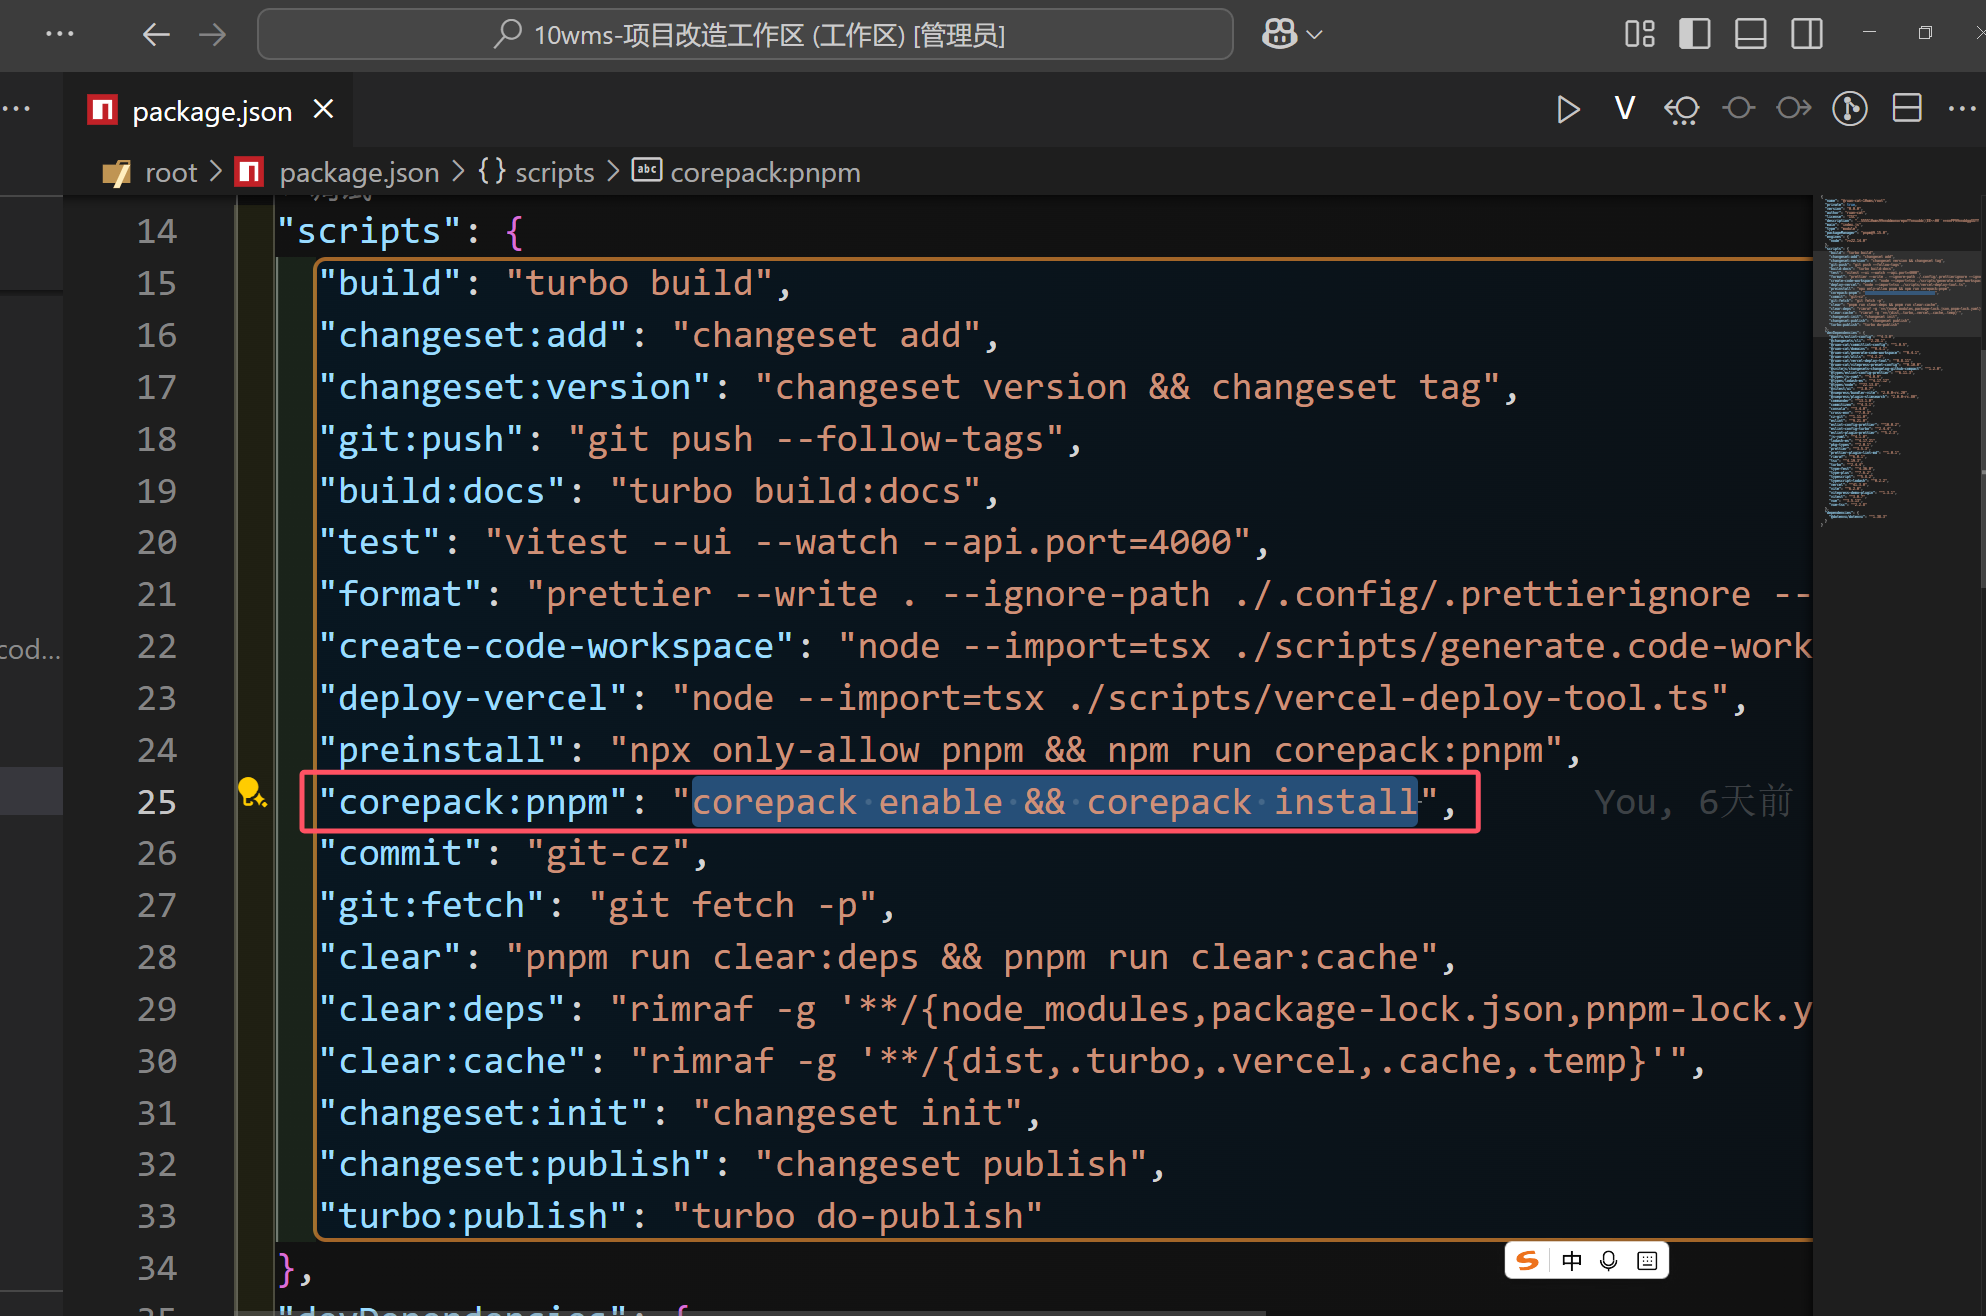Open the Customize Layout icon
1986x1316 pixels.
[1640, 34]
